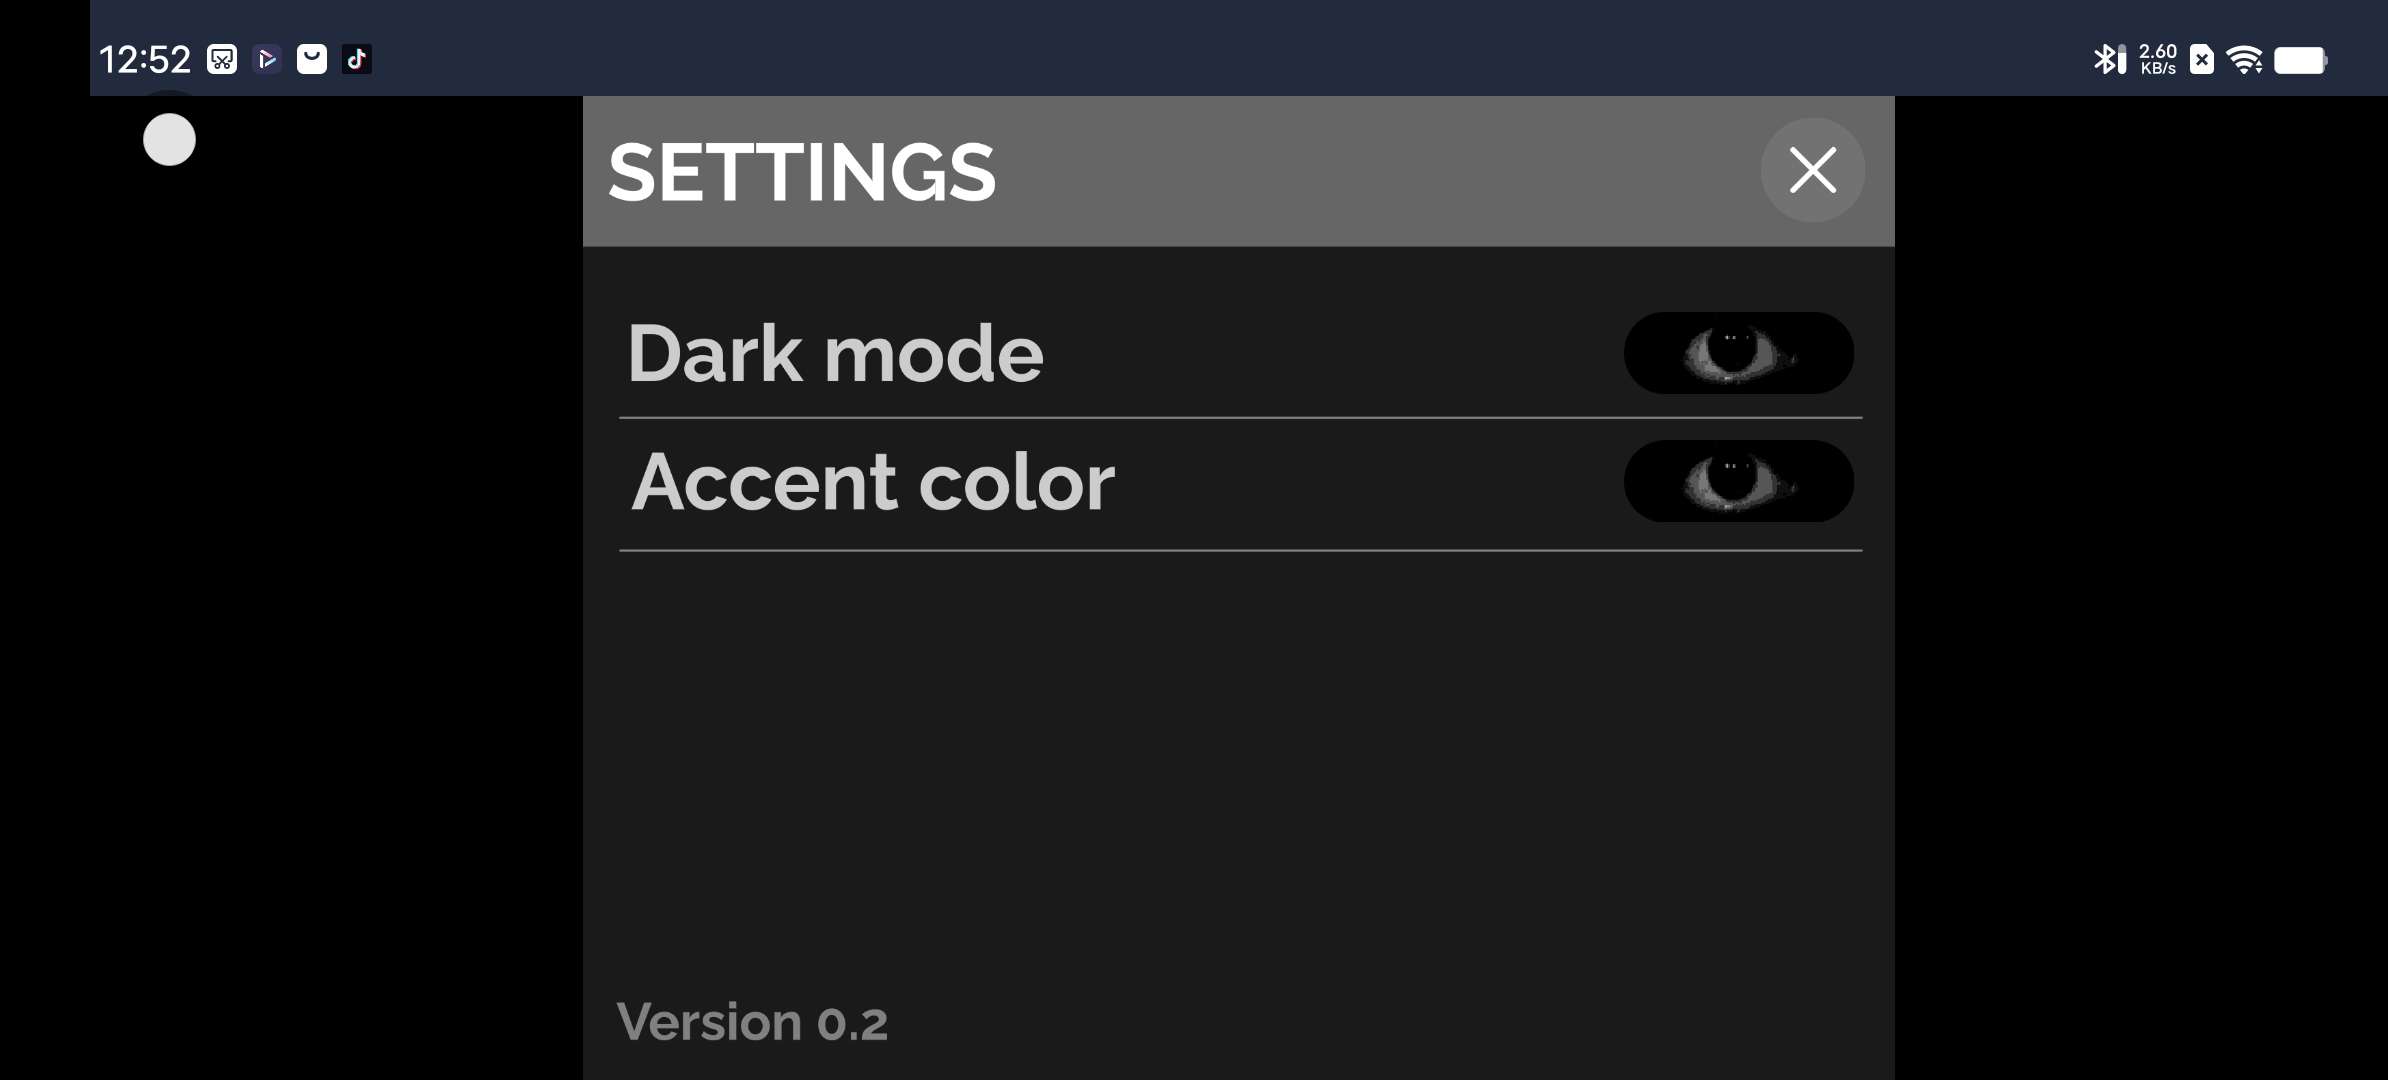Tap the empty area below Accent color
2388x1080 pixels.
(1238, 760)
